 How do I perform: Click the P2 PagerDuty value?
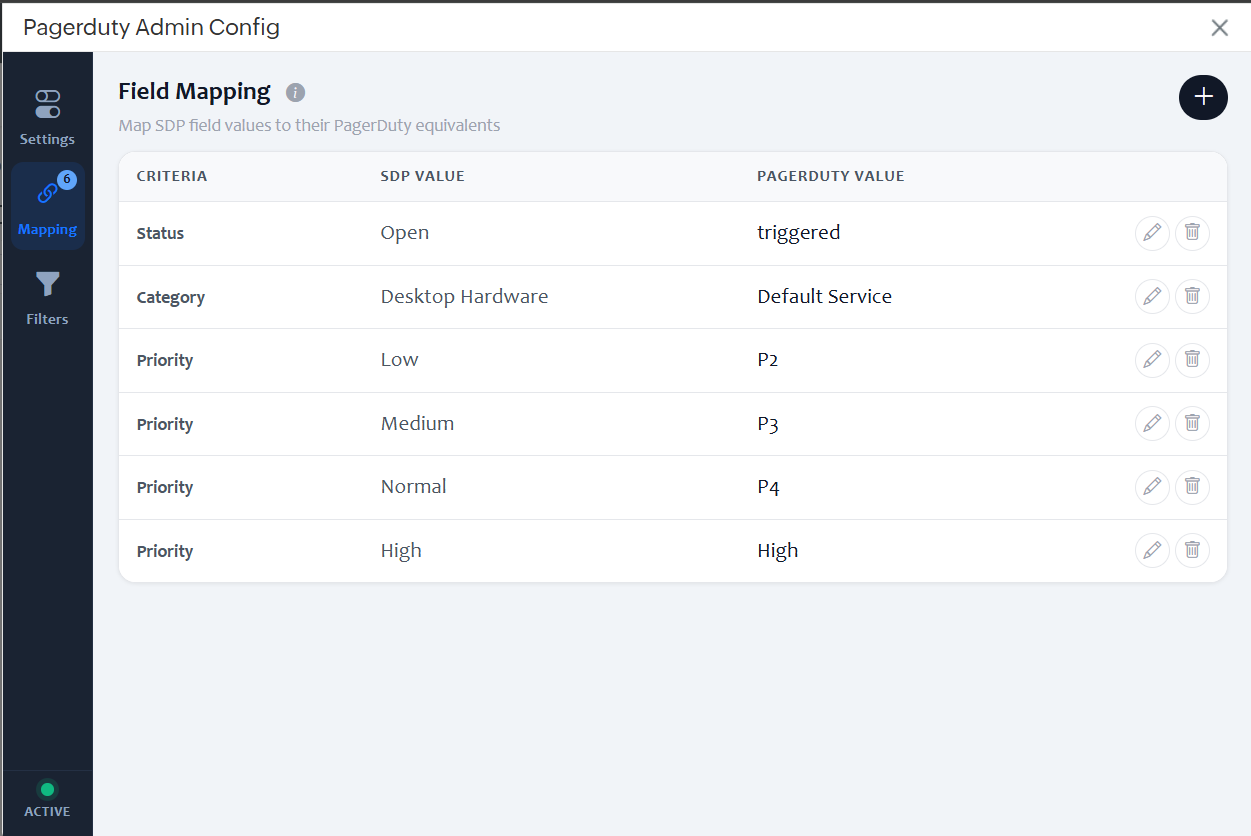coord(768,360)
